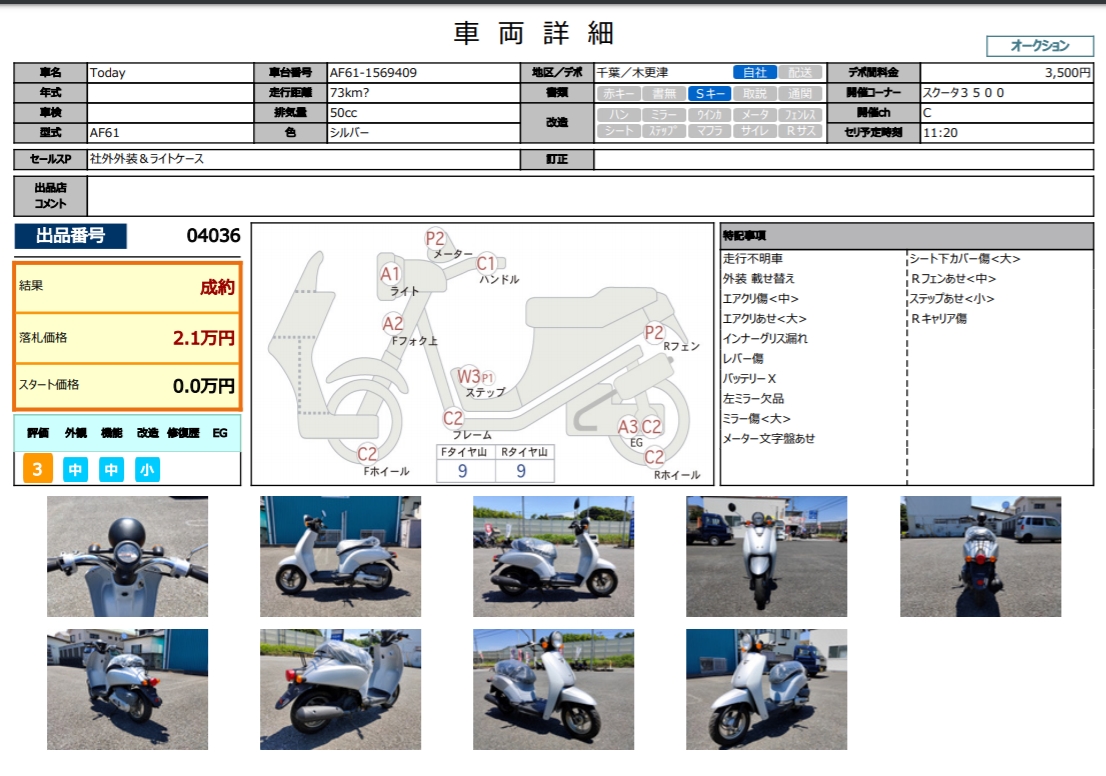Click the 小 badge under 改造
The height and width of the screenshot is (776, 1106).
click(147, 470)
